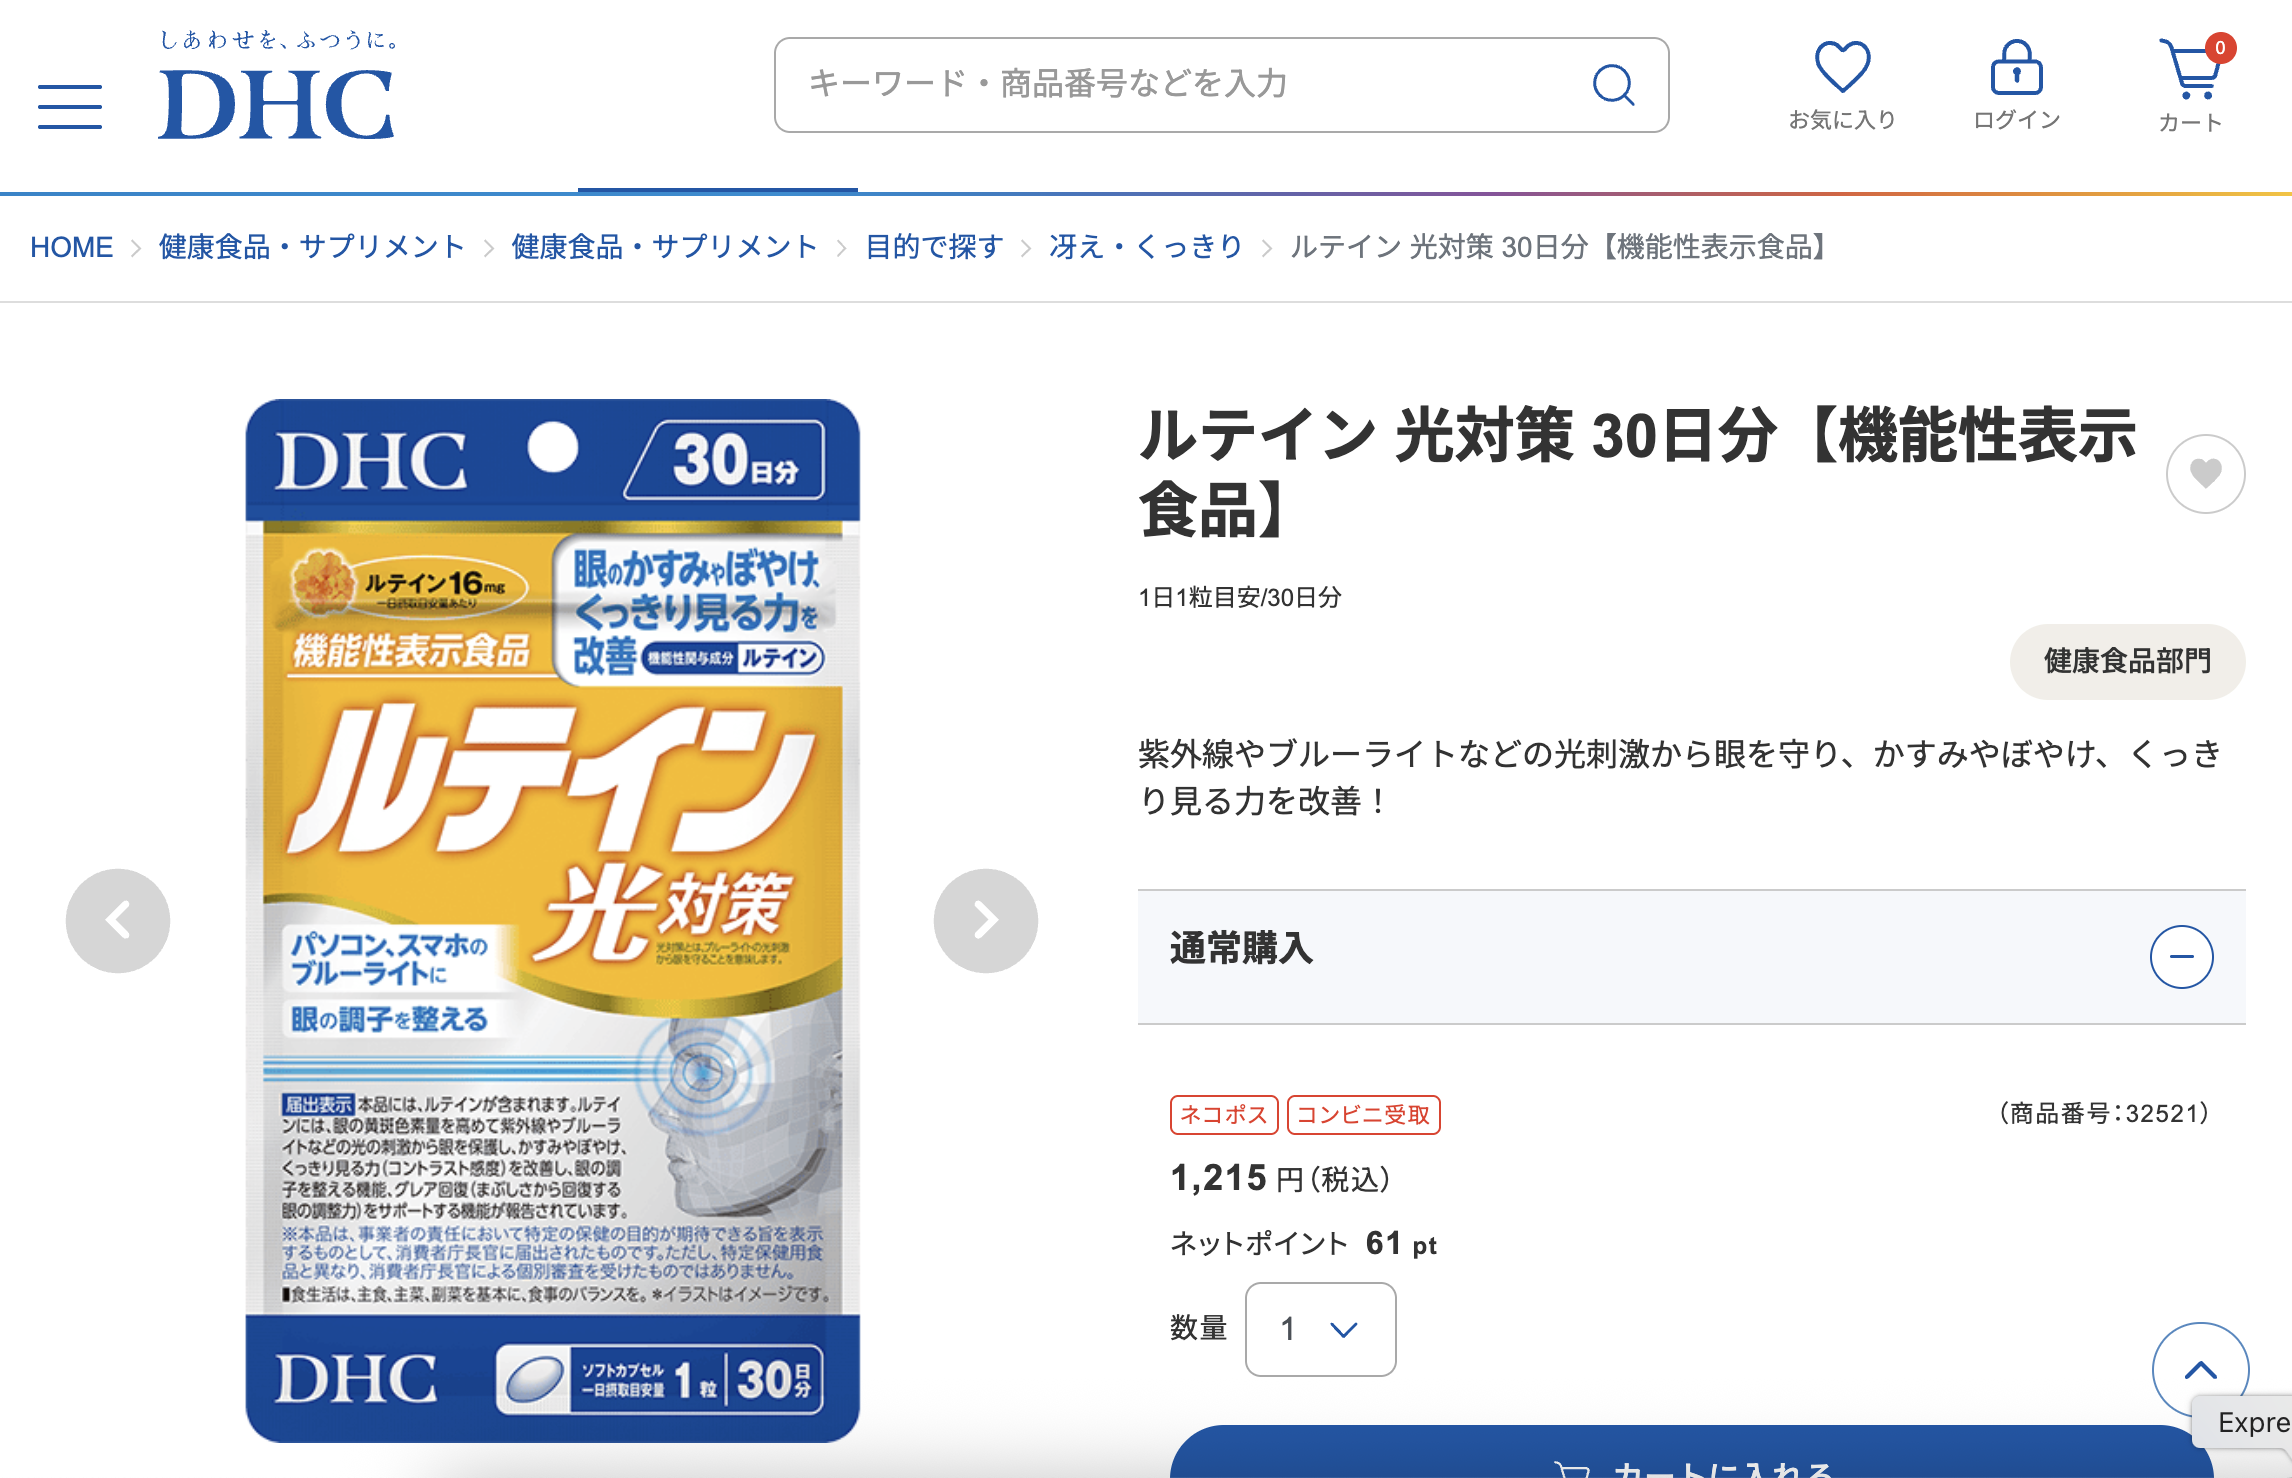Show next product image

pyautogui.click(x=986, y=920)
